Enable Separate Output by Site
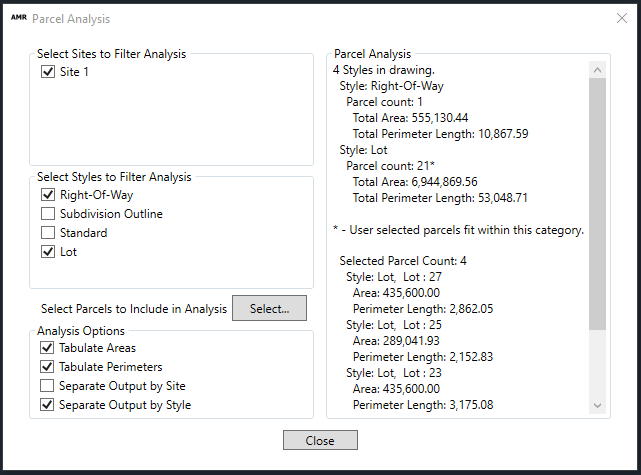The width and height of the screenshot is (641, 475). pos(48,386)
